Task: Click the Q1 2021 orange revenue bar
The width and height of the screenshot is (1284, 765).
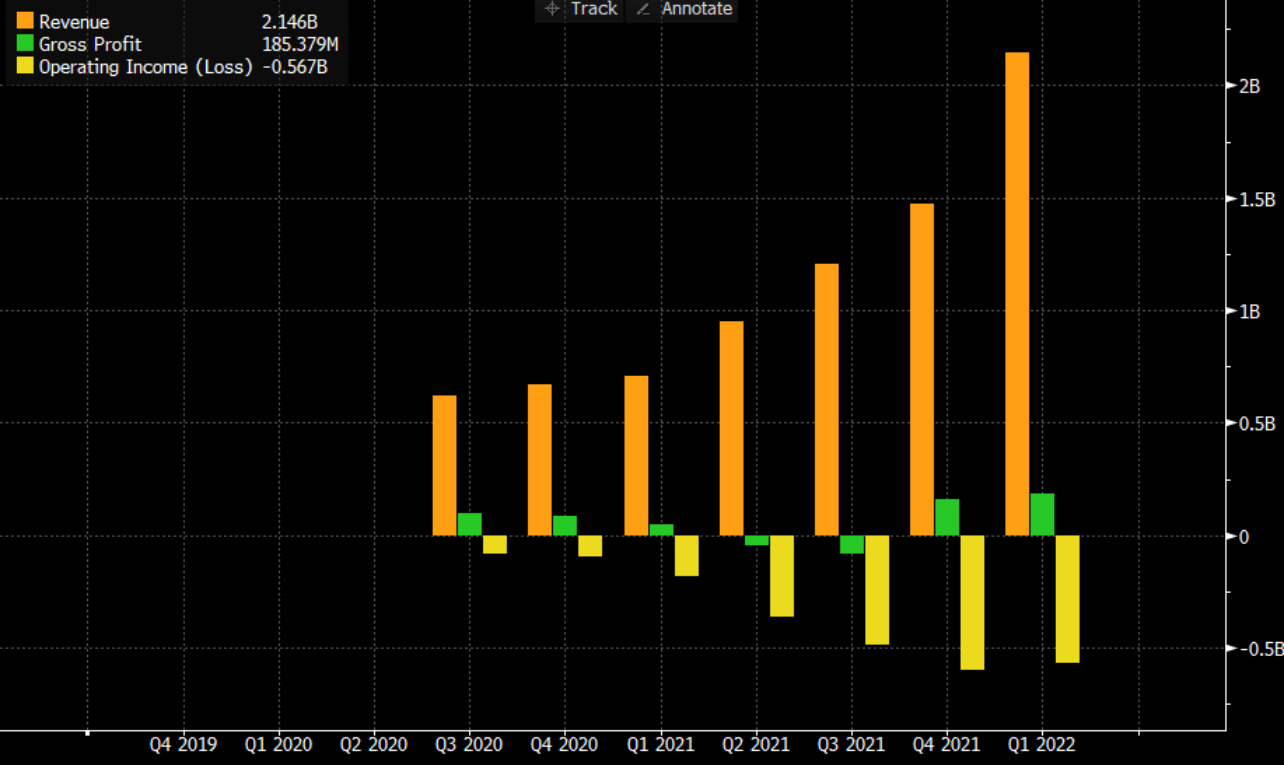Action: pyautogui.click(x=636, y=456)
